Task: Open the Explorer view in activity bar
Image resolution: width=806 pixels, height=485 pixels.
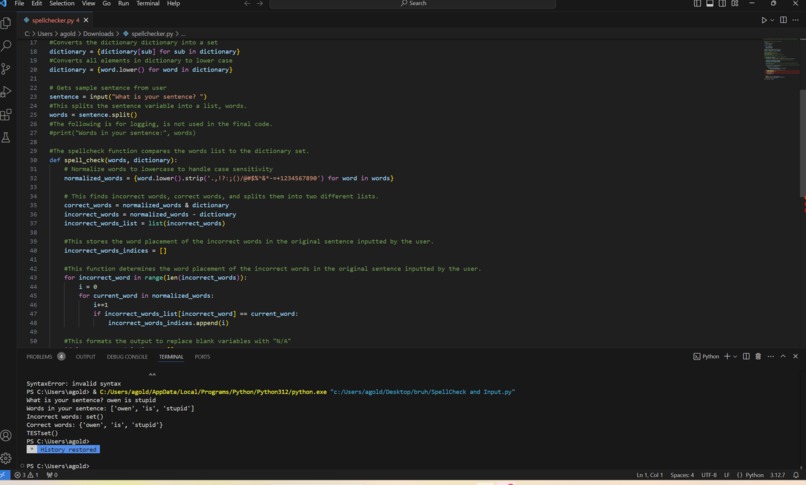Action: point(6,23)
